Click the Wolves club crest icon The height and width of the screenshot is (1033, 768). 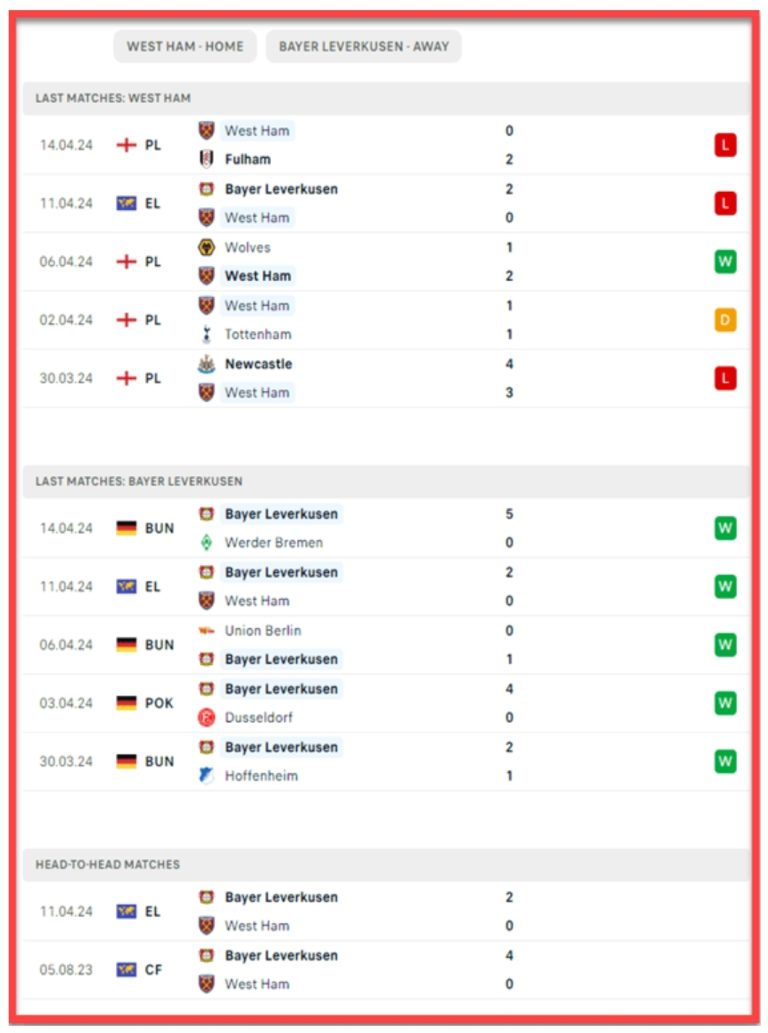pyautogui.click(x=206, y=247)
